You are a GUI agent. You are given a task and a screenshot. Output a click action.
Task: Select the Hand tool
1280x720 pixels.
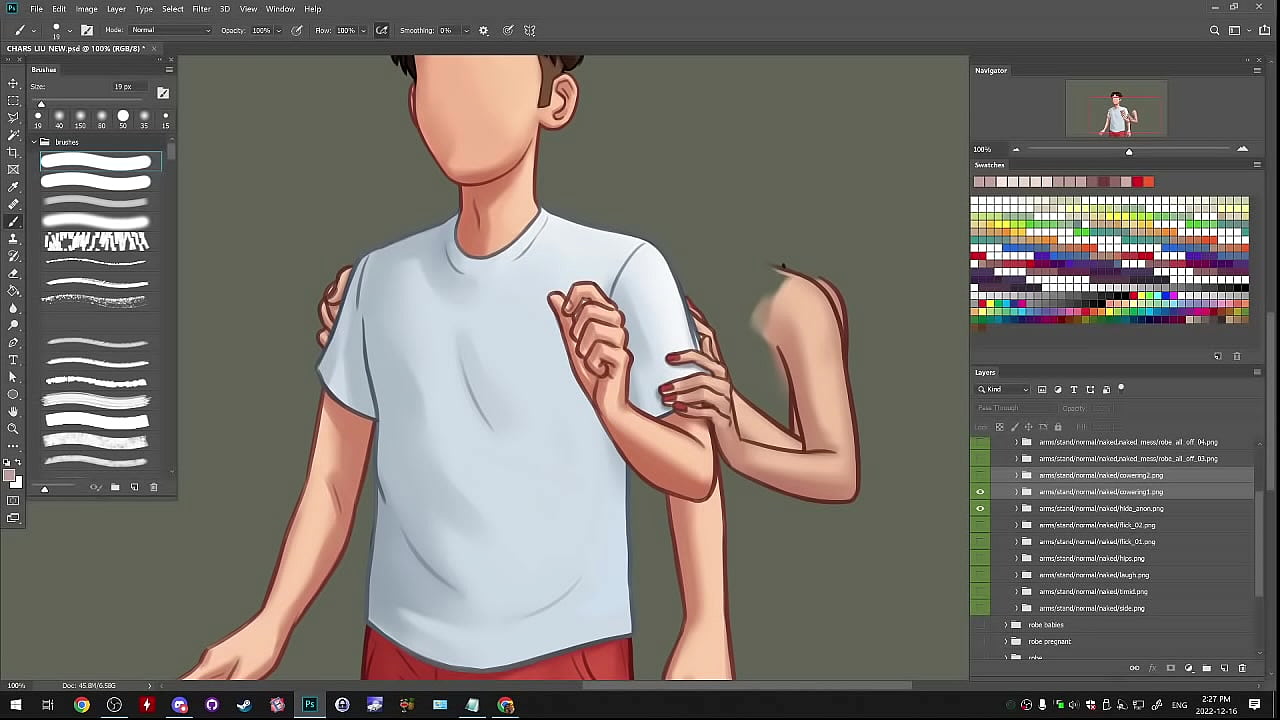click(x=13, y=411)
